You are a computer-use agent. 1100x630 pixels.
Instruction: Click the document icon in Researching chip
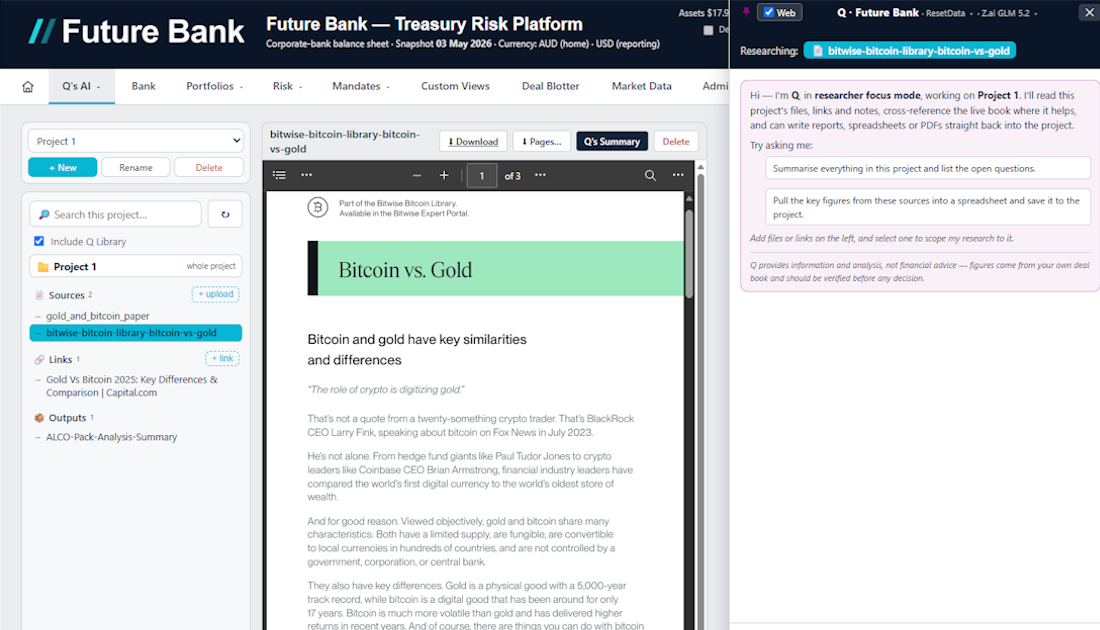coord(817,51)
